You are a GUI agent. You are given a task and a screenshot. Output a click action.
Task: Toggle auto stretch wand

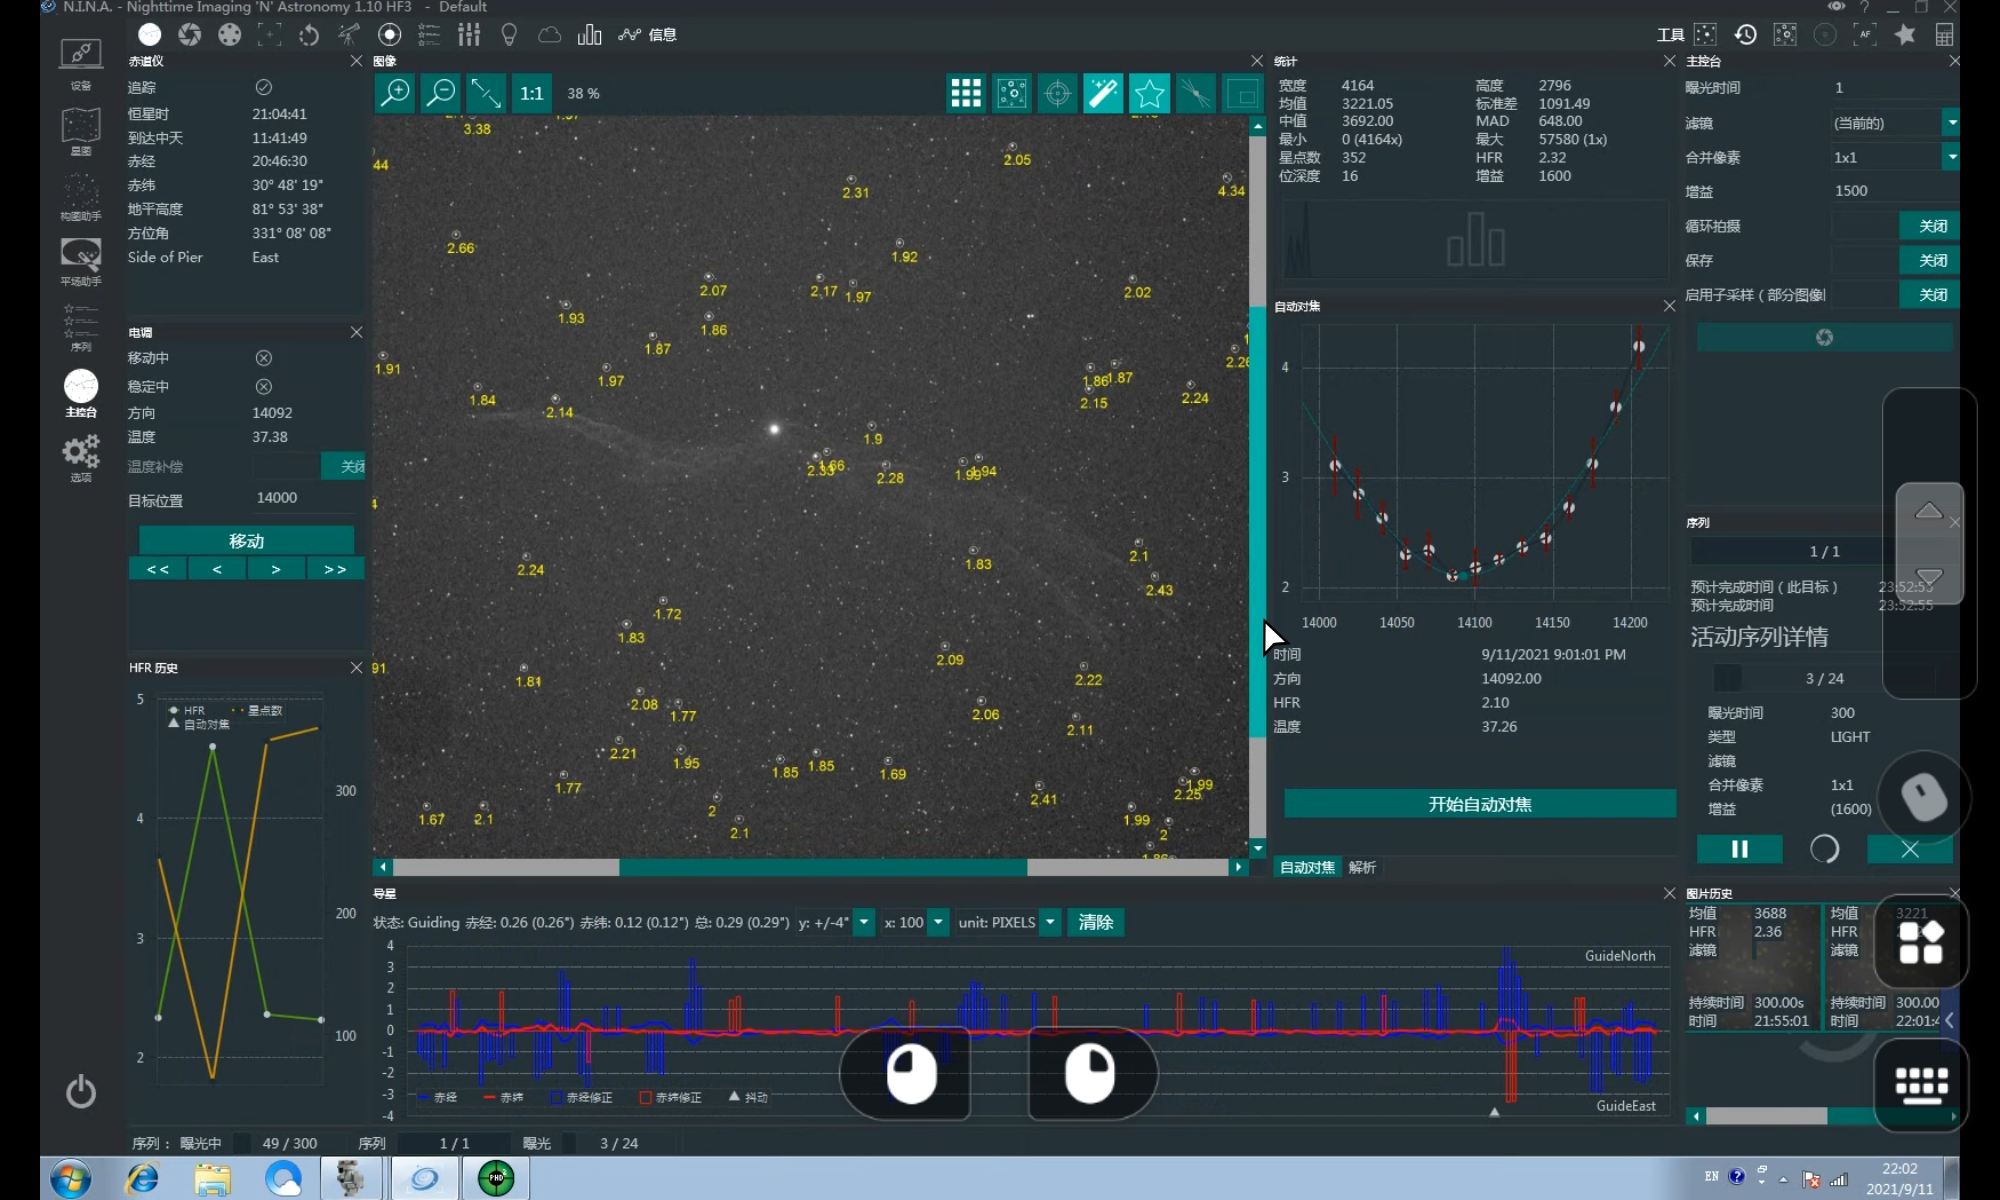tap(1103, 93)
